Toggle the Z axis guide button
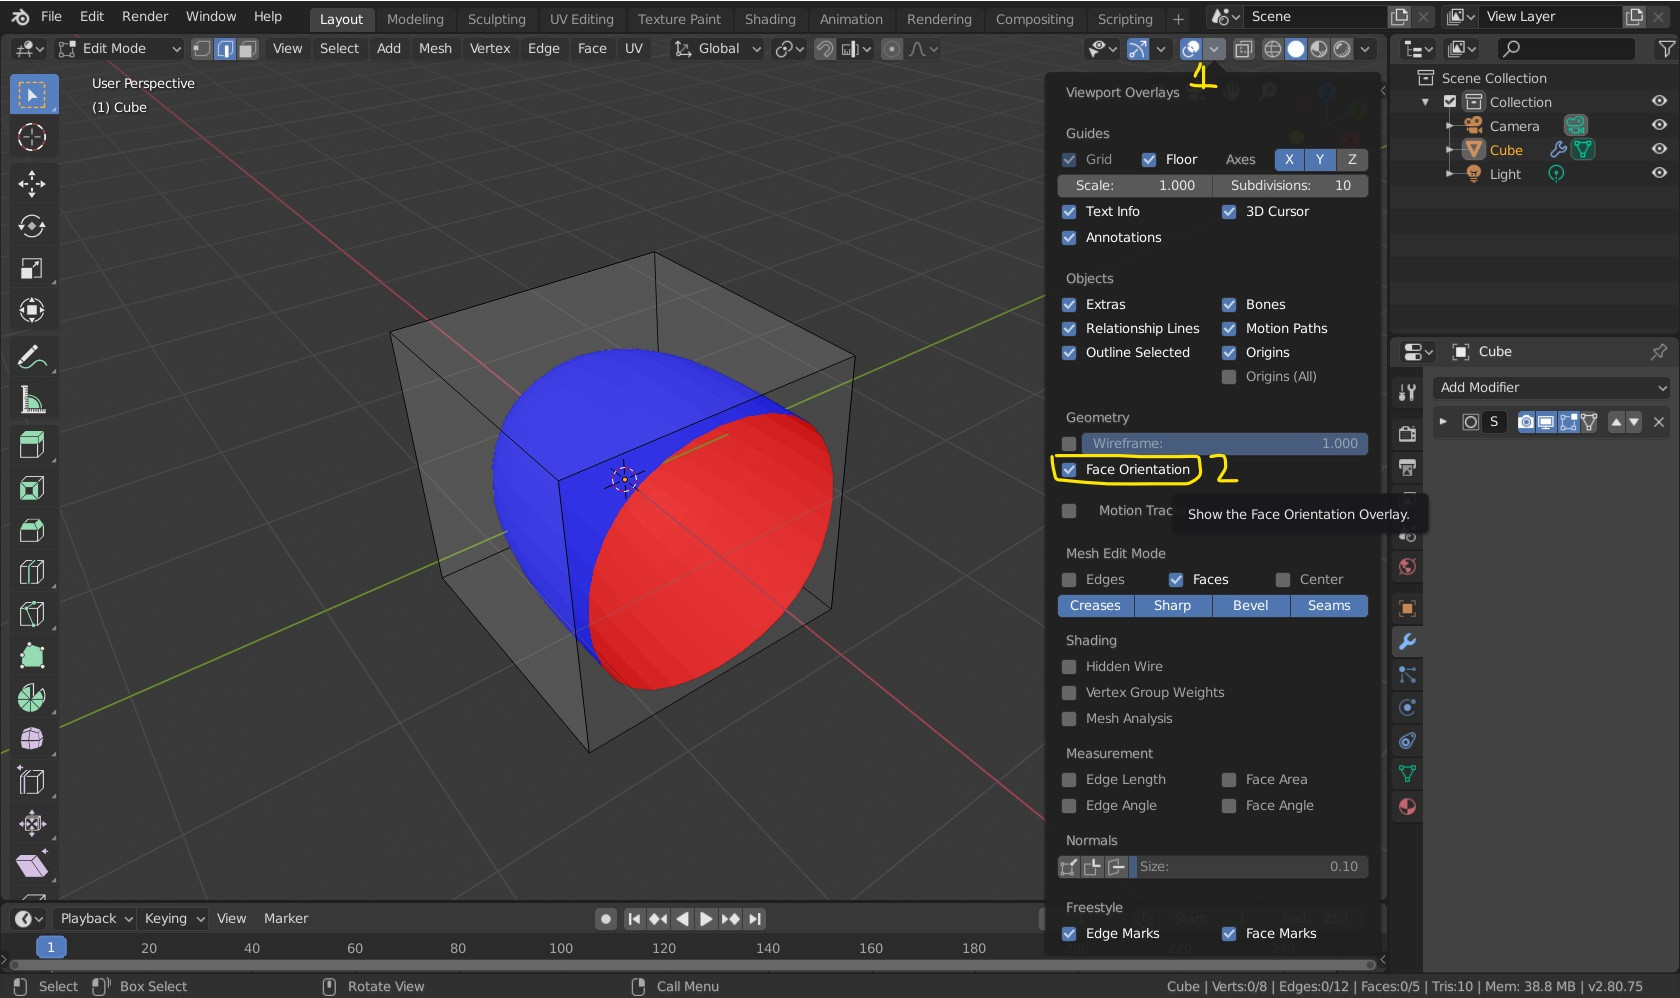Screen dimensions: 1680x998 click(x=1352, y=160)
